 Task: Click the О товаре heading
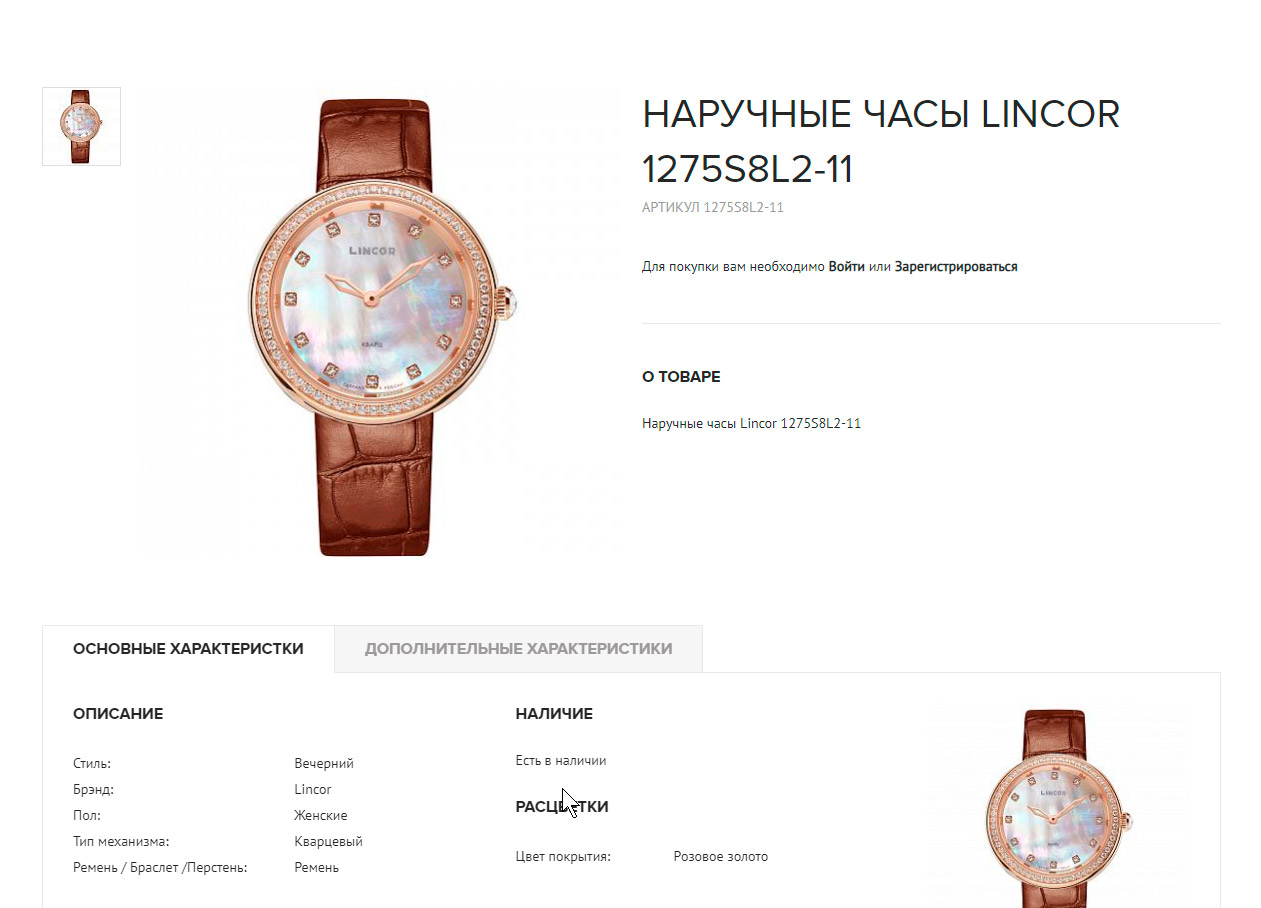pos(681,377)
